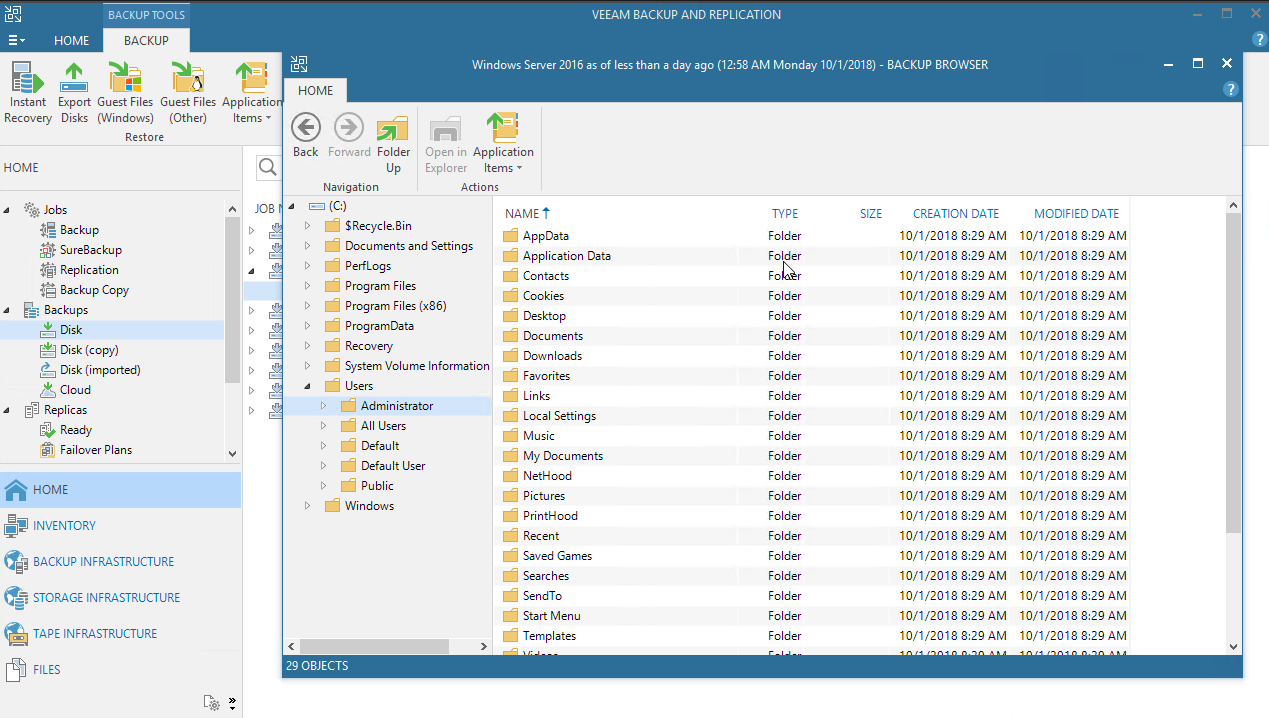Open Guest Files (Other) restore
Screen dimensions: 1269x718
coord(188,93)
